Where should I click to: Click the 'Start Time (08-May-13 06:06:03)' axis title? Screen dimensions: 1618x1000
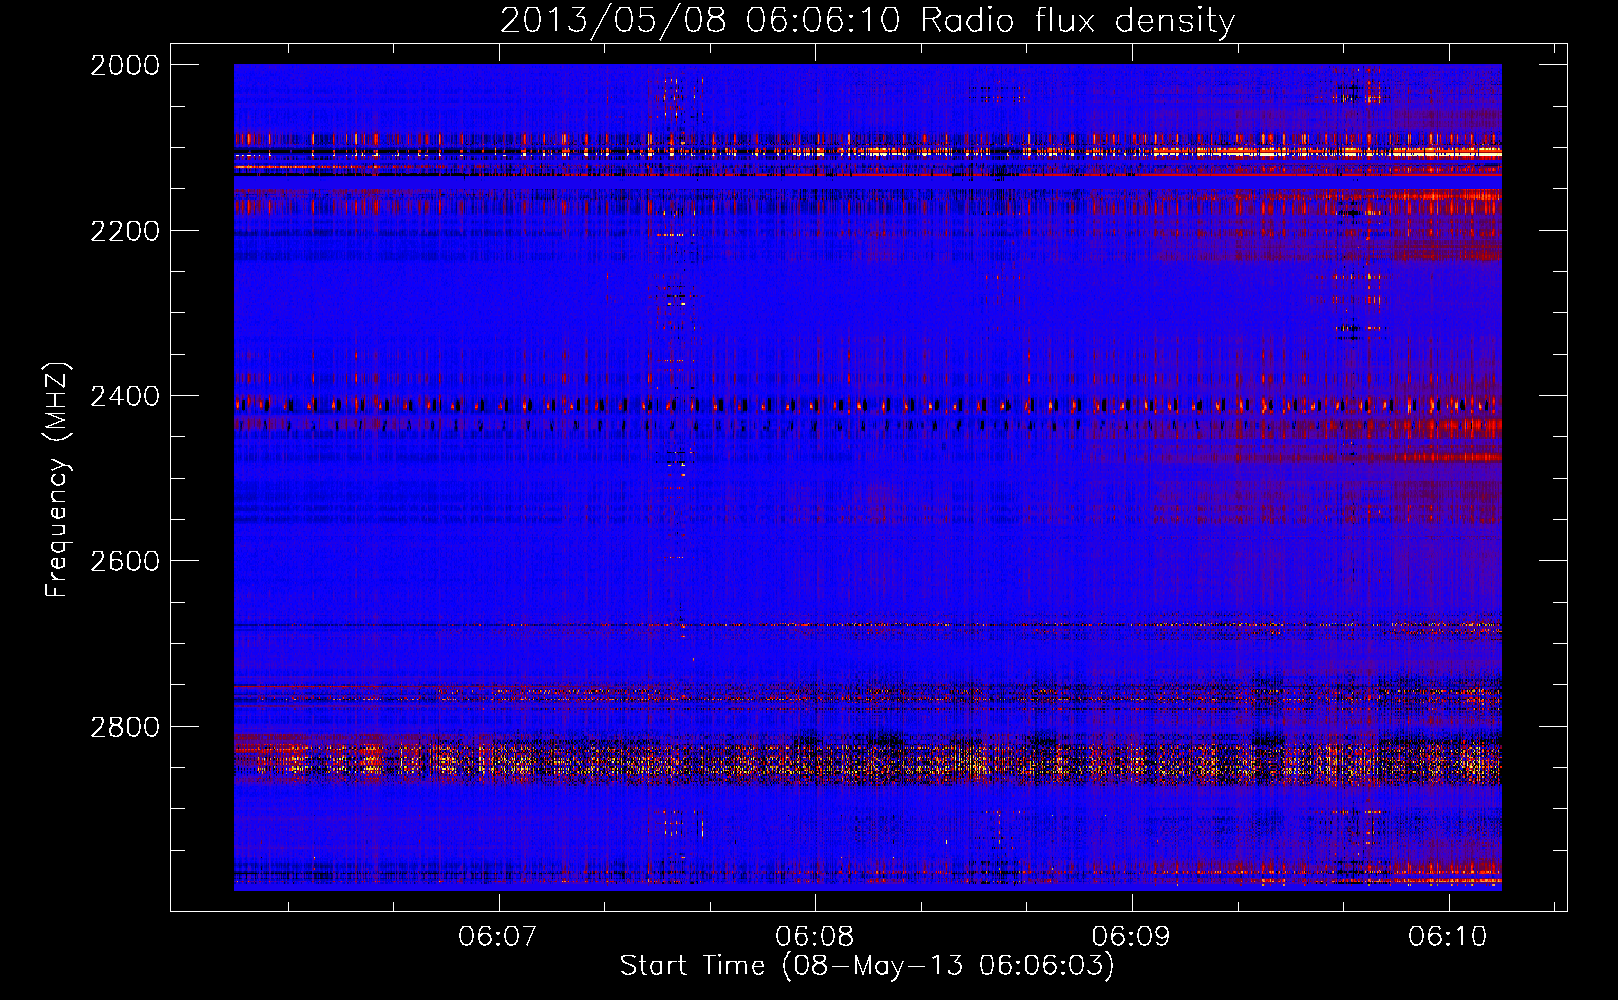click(x=867, y=966)
